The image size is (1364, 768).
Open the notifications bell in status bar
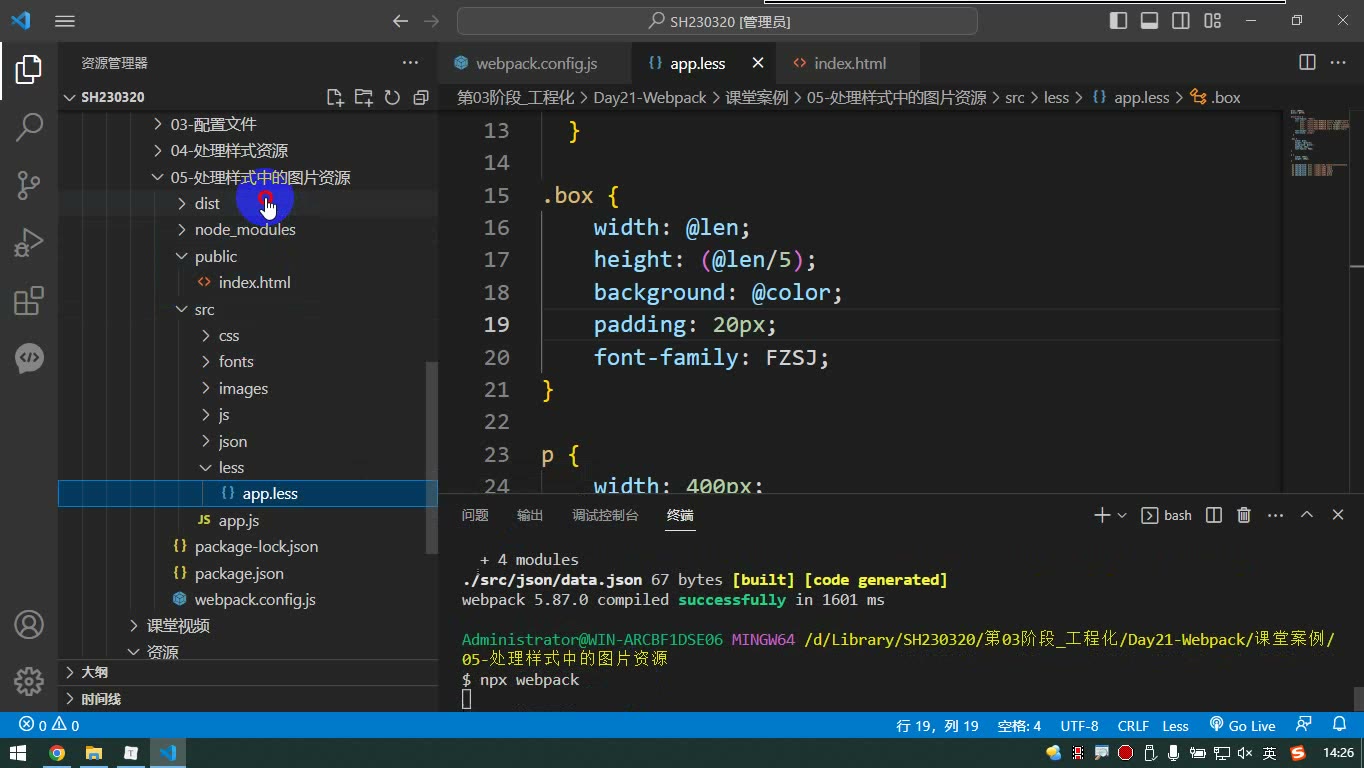pyautogui.click(x=1340, y=725)
